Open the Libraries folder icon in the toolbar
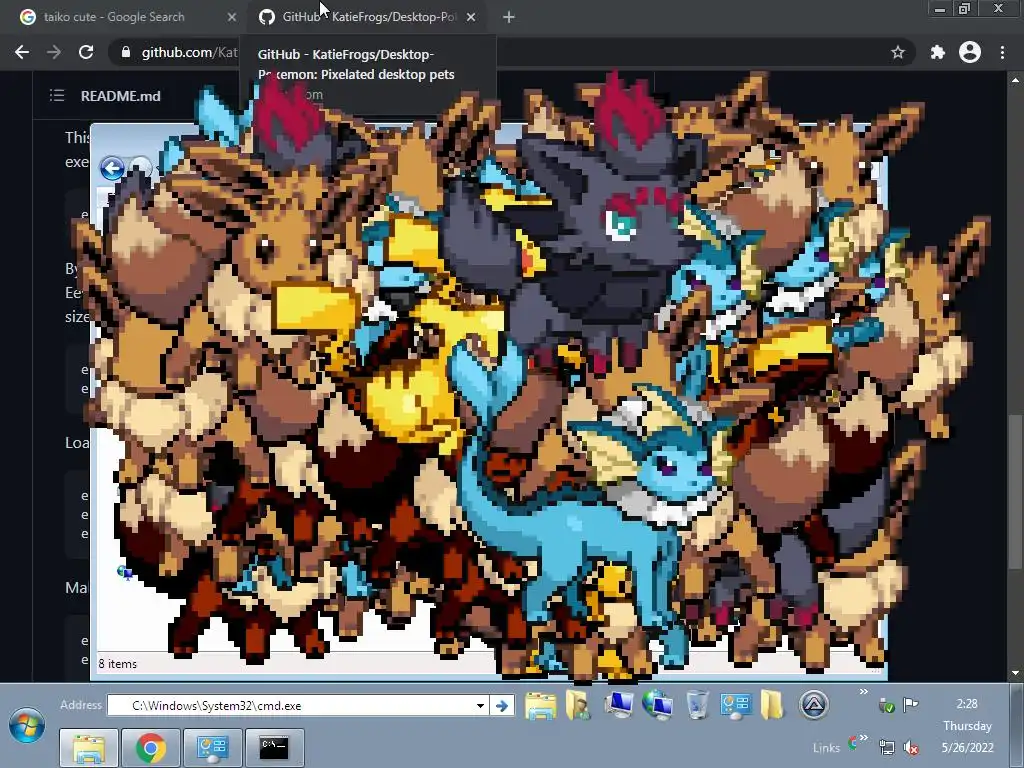 pos(541,705)
